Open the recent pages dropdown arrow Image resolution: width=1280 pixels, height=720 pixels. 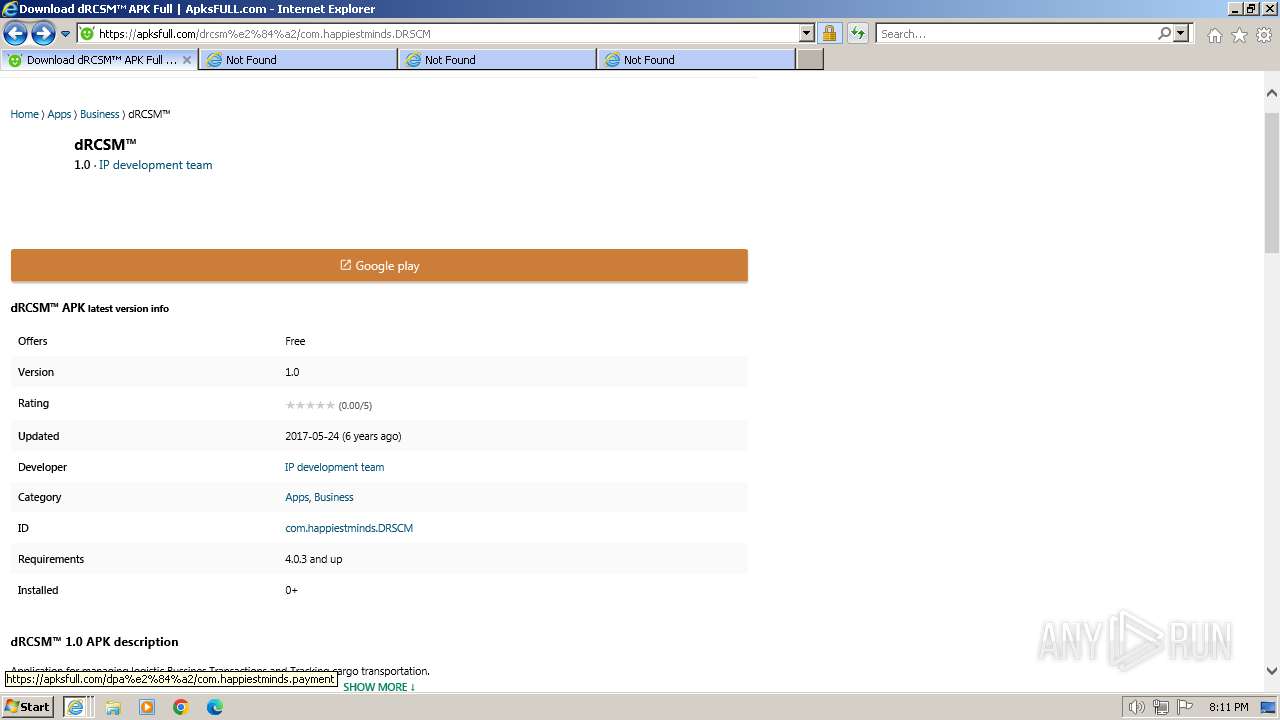[66, 34]
